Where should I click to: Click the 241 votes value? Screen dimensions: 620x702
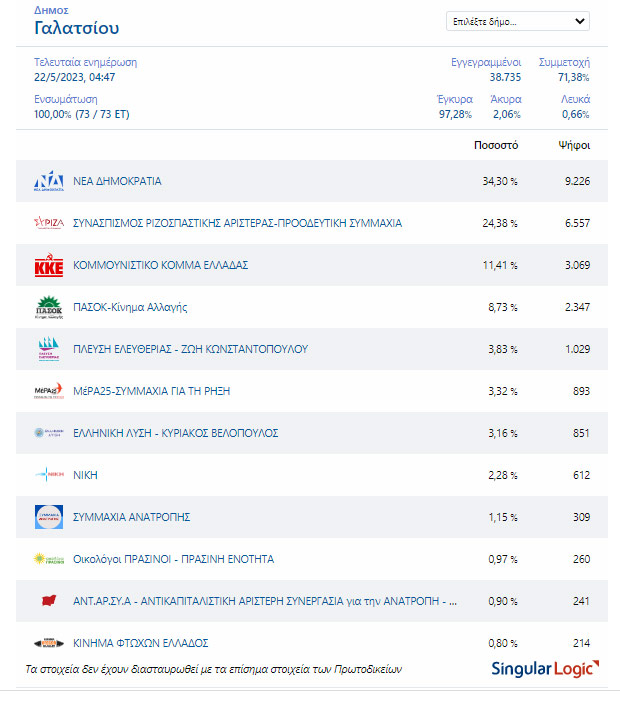click(x=582, y=601)
